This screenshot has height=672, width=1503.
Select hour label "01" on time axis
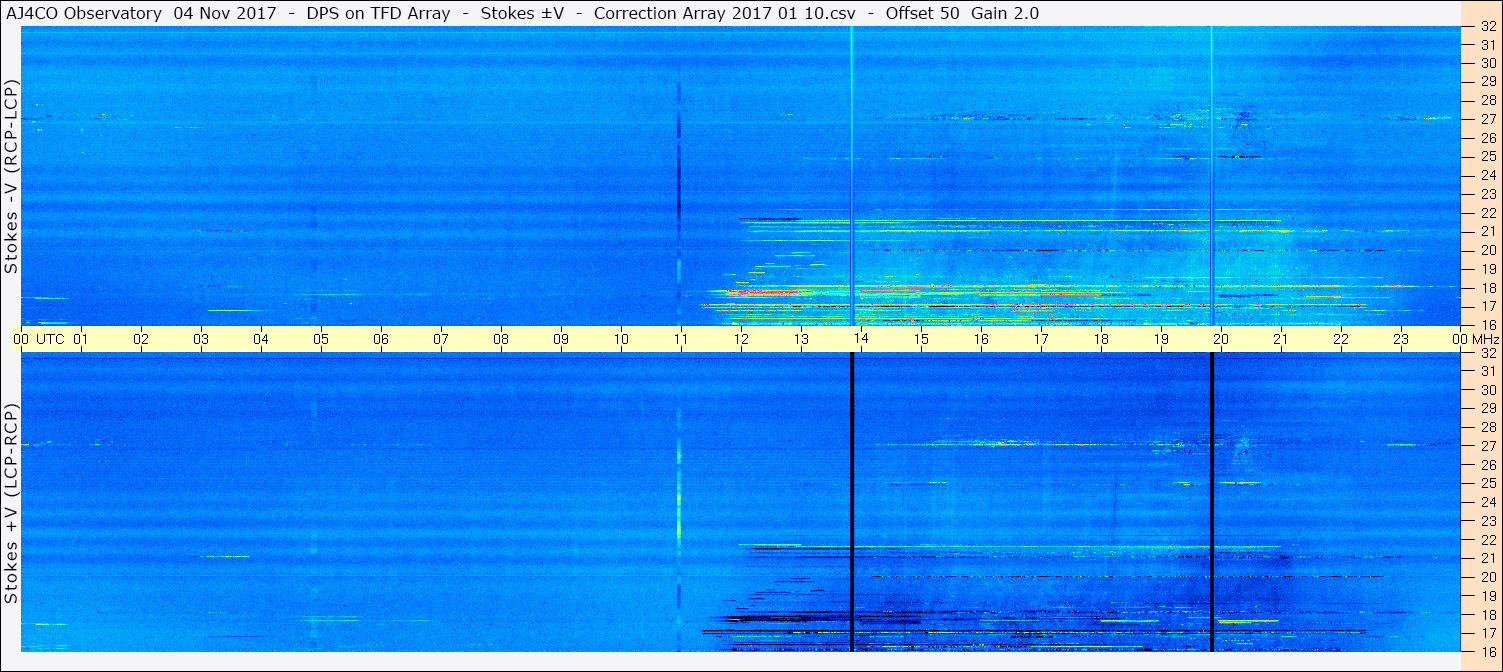(81, 339)
